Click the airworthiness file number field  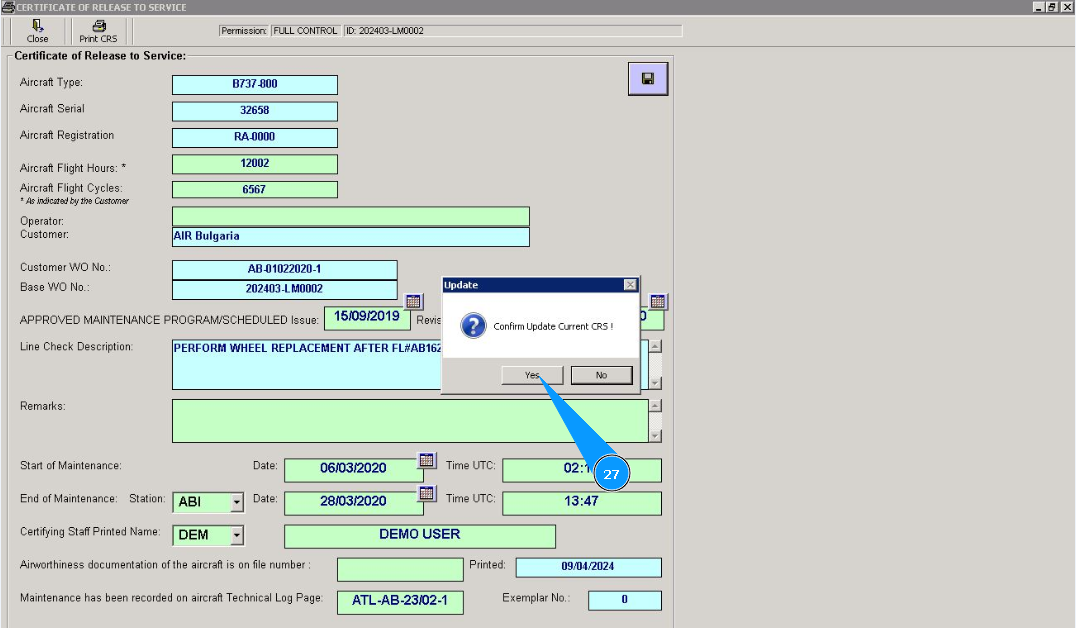[x=400, y=569]
